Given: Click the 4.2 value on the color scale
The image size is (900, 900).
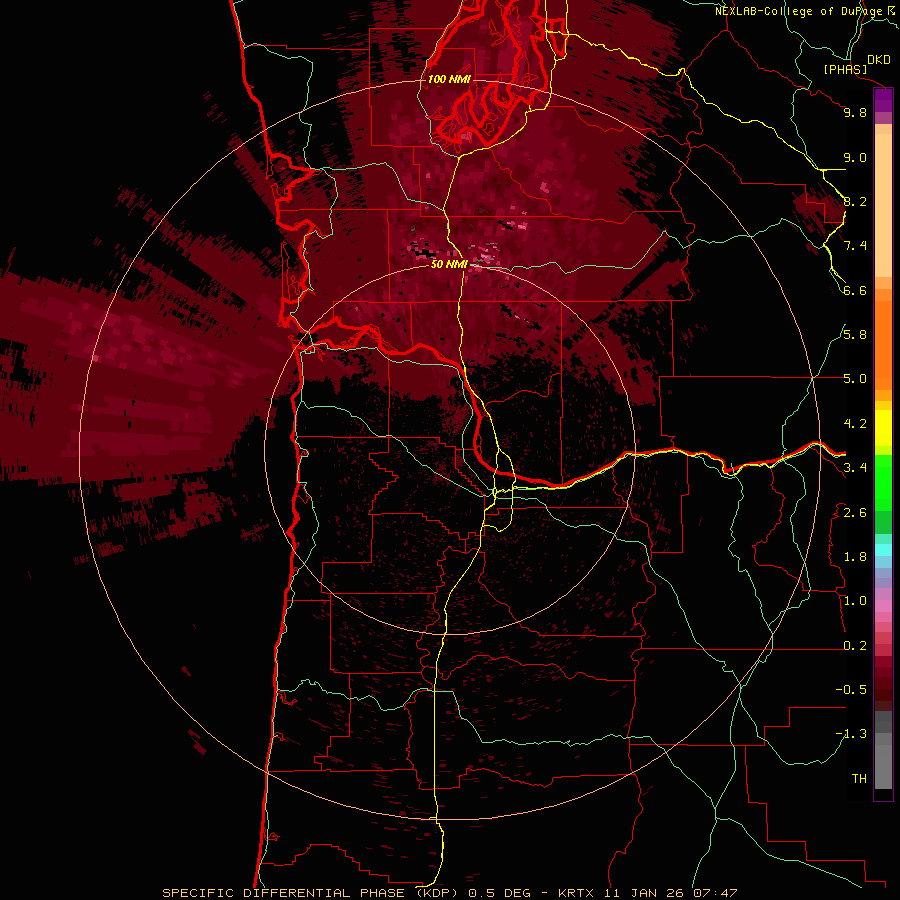Looking at the screenshot, I should click(855, 424).
